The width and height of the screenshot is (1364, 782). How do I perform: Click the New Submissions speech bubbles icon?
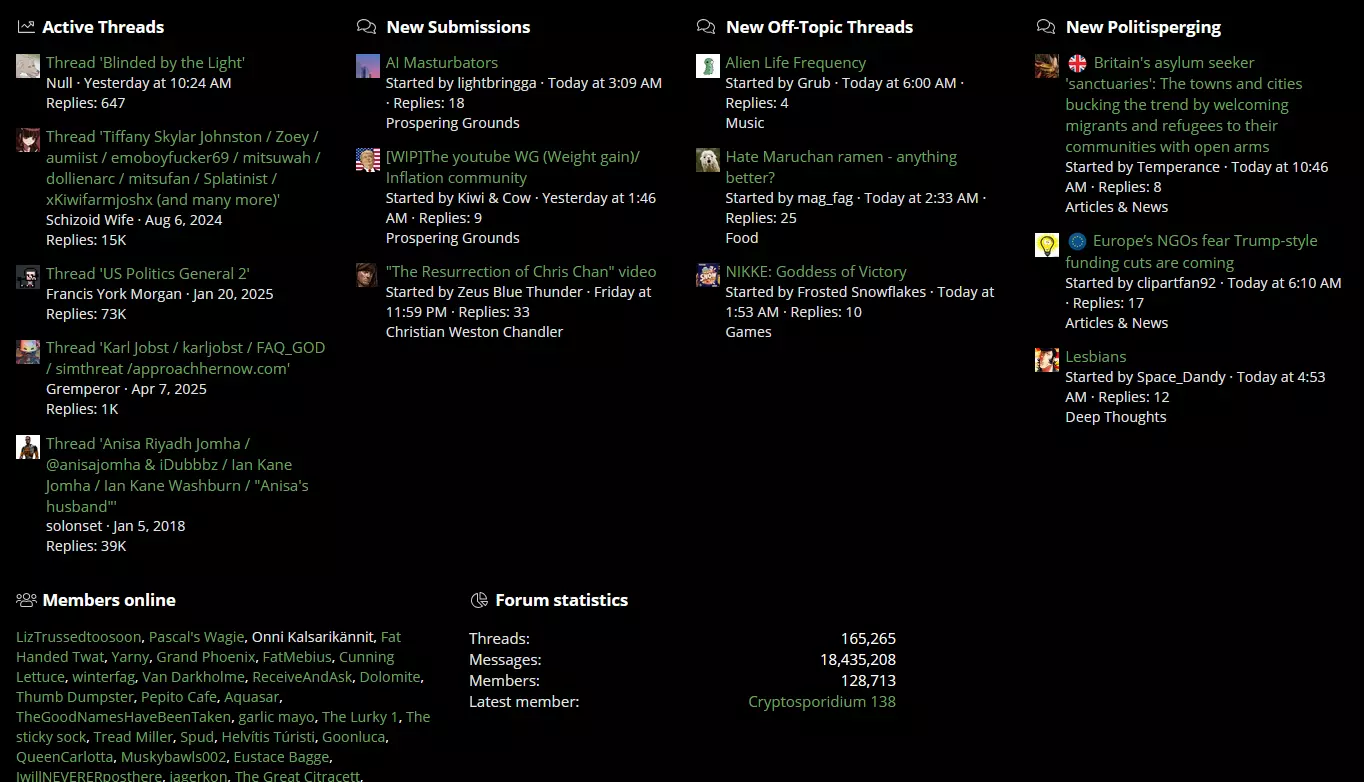click(x=367, y=27)
